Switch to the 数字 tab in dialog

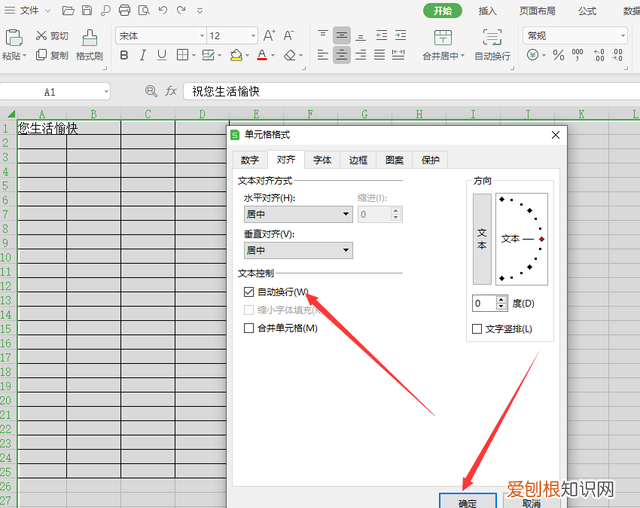250,160
